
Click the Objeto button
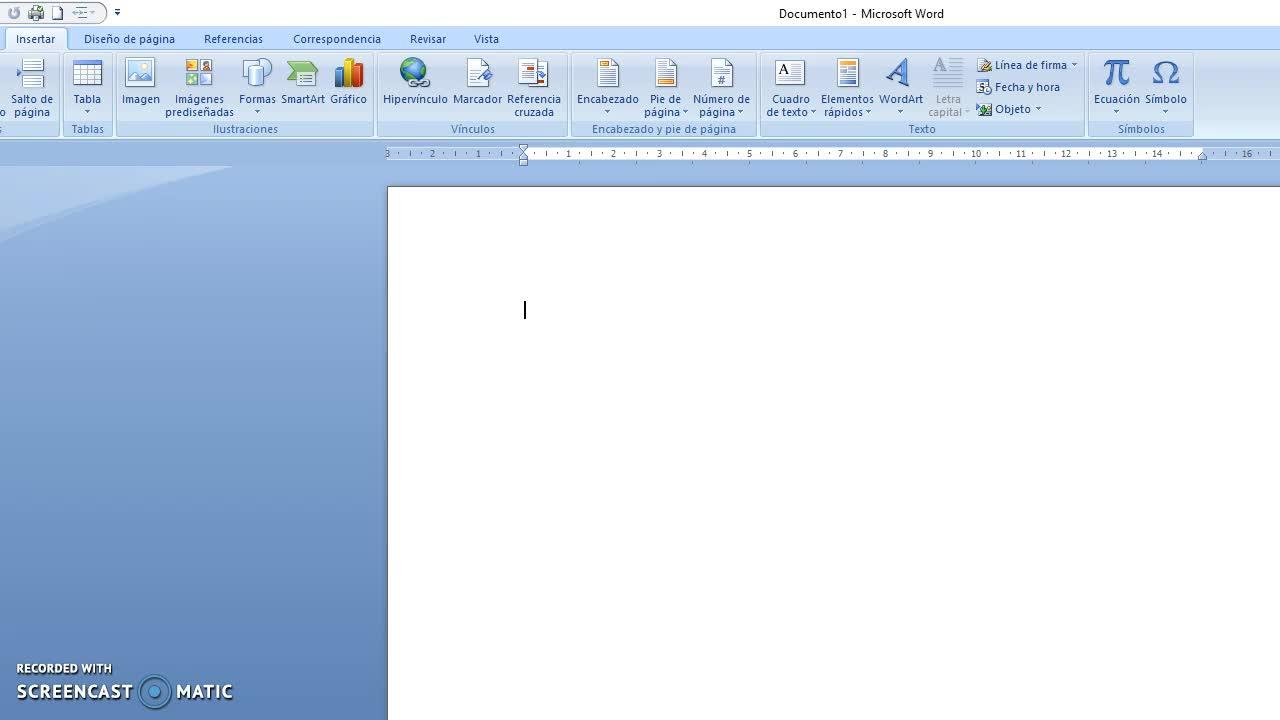[1004, 109]
